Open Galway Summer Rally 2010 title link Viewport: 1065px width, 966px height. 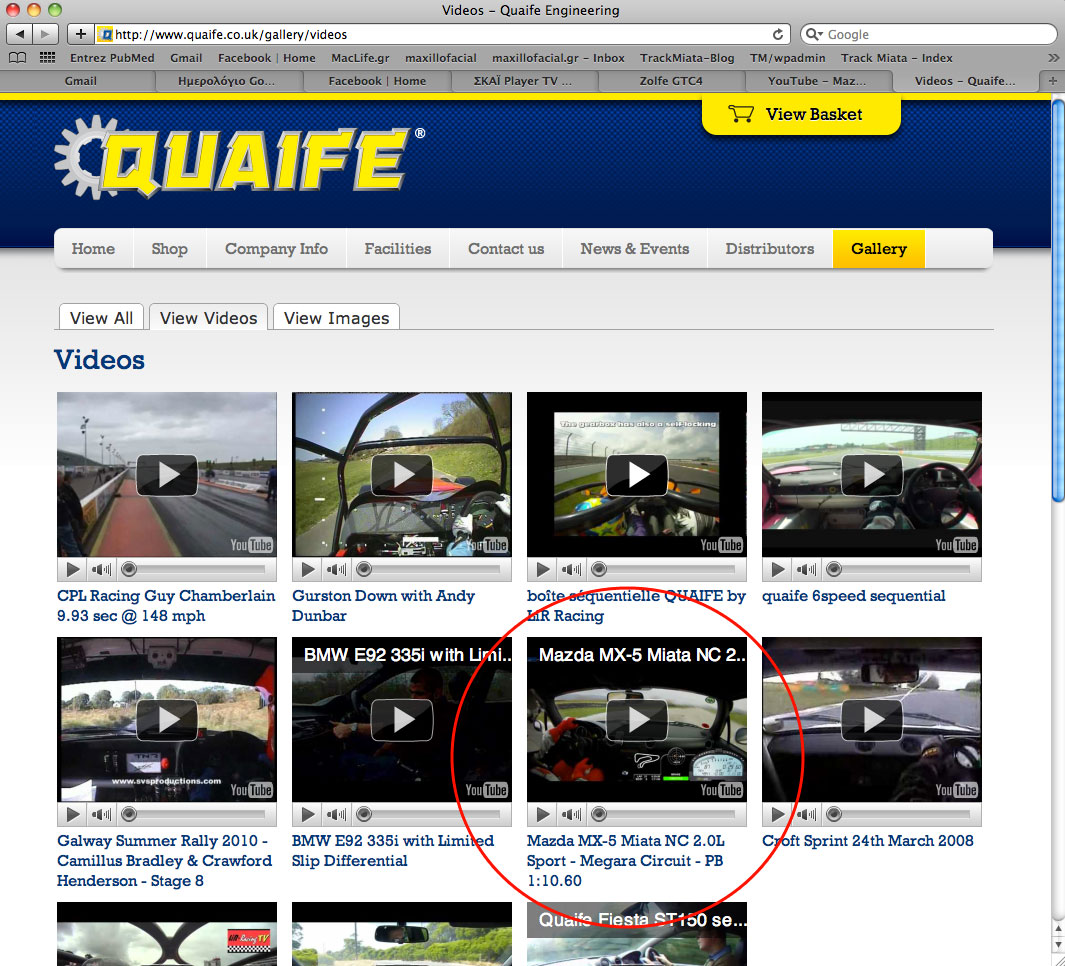pos(164,860)
